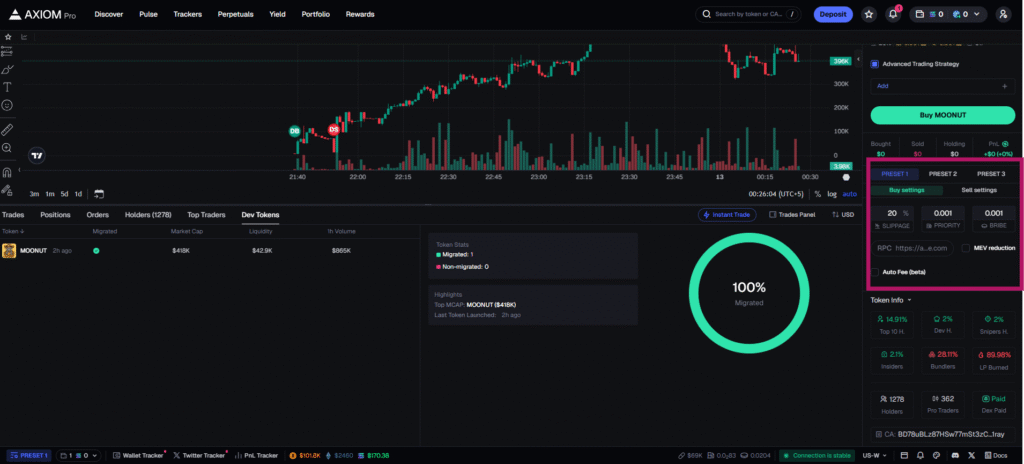Screen dimensions: 1024x464
Task: Toggle the lock drawings pencil tool
Action: (7, 190)
